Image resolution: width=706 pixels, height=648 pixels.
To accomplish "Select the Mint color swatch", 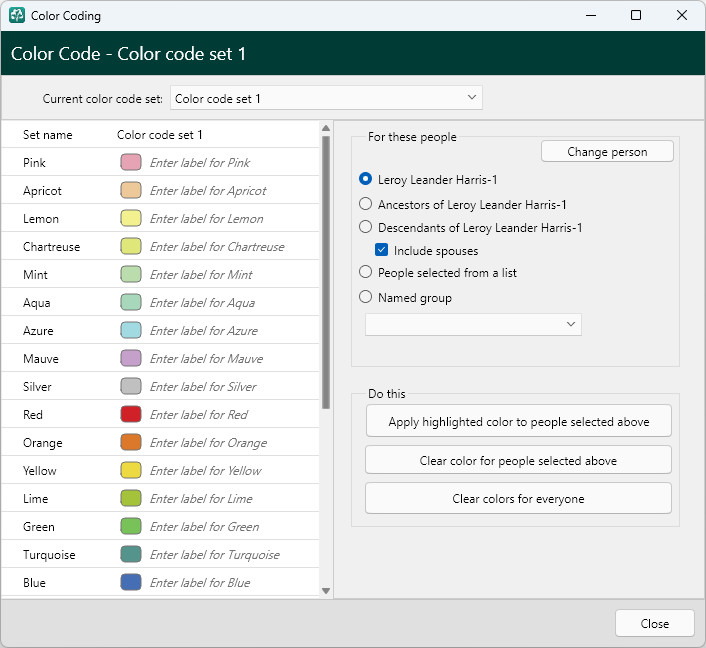I will [131, 274].
